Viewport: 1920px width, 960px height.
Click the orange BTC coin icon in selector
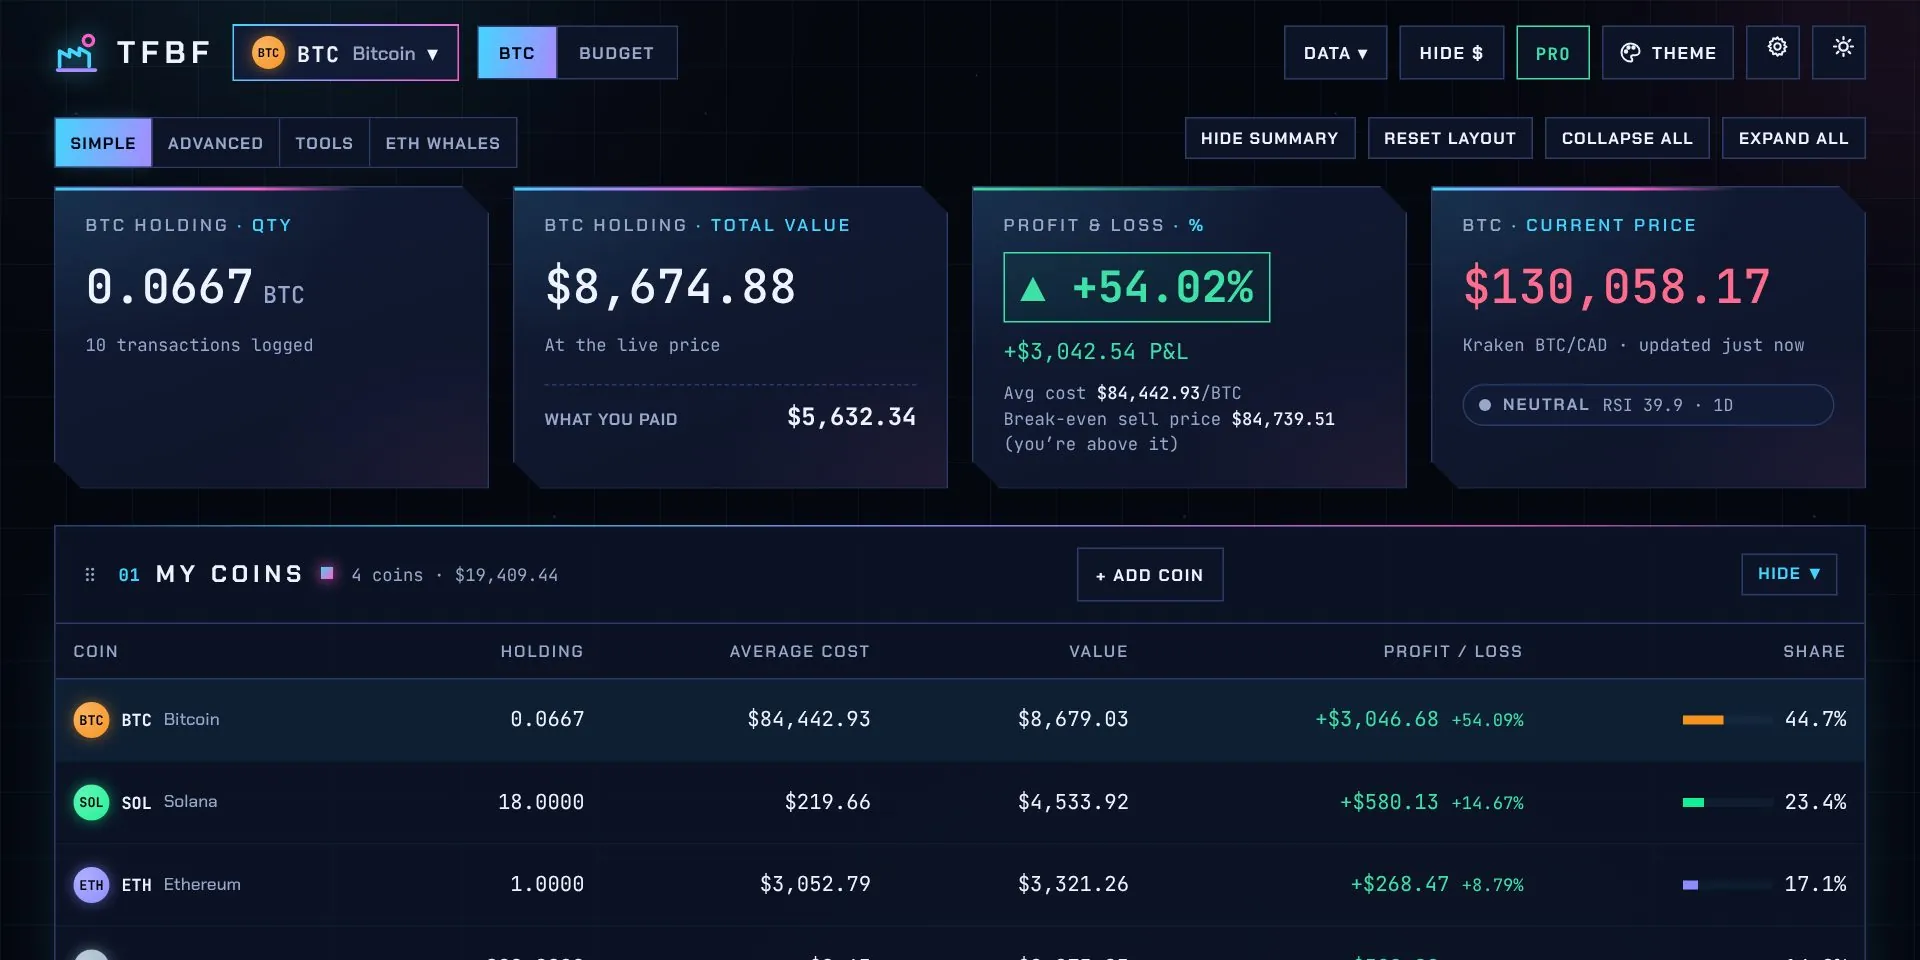[268, 53]
